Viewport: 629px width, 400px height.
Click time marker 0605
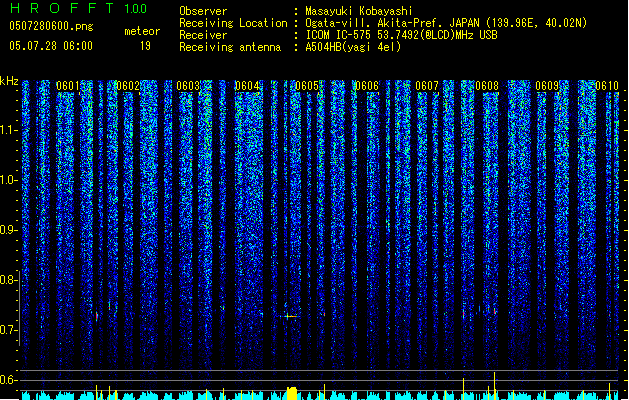307,86
